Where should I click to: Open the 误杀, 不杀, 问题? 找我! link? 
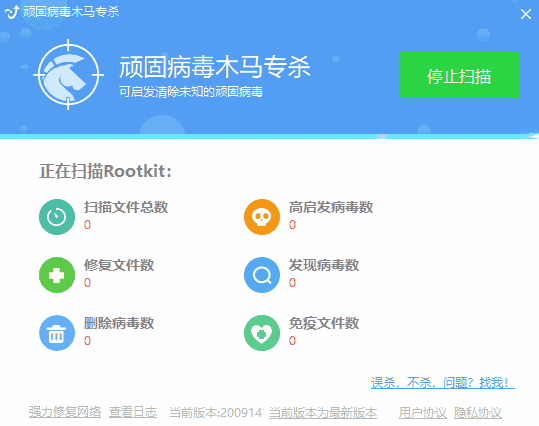pos(442,382)
